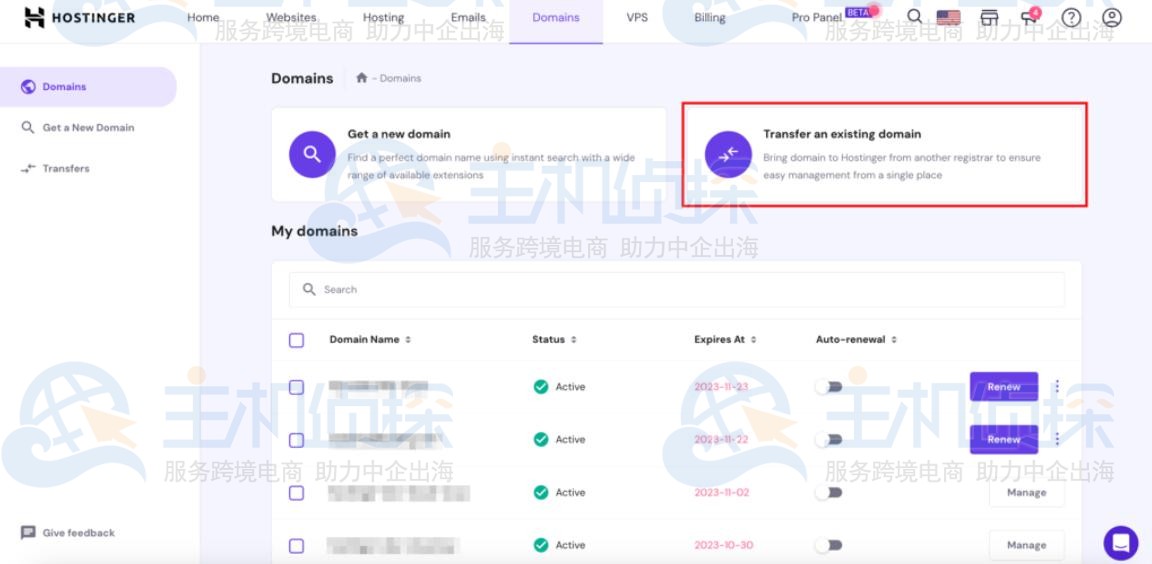The height and width of the screenshot is (564, 1152).
Task: Open the Billing tab in top navigation
Action: pyautogui.click(x=709, y=18)
